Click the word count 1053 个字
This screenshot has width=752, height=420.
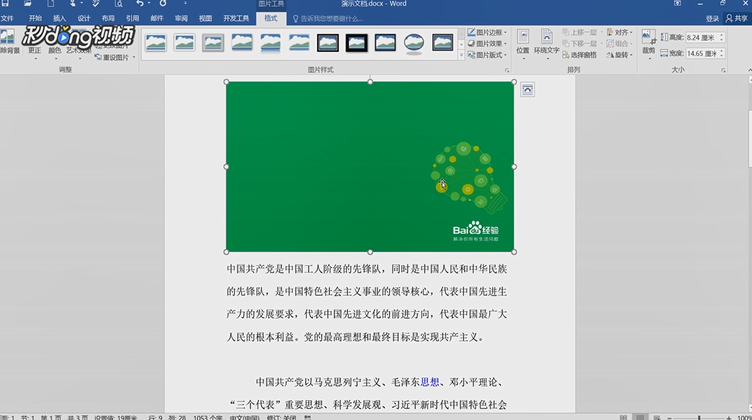(x=208, y=418)
